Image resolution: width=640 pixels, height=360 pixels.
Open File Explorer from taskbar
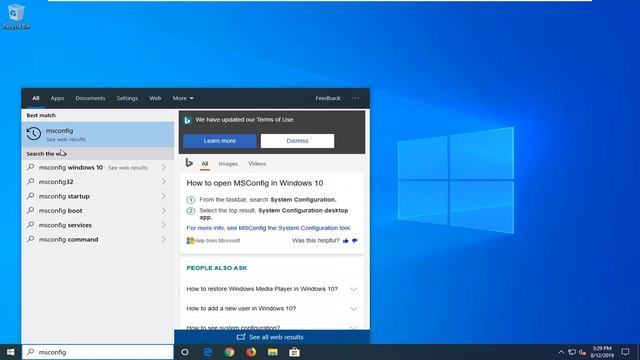[273, 352]
